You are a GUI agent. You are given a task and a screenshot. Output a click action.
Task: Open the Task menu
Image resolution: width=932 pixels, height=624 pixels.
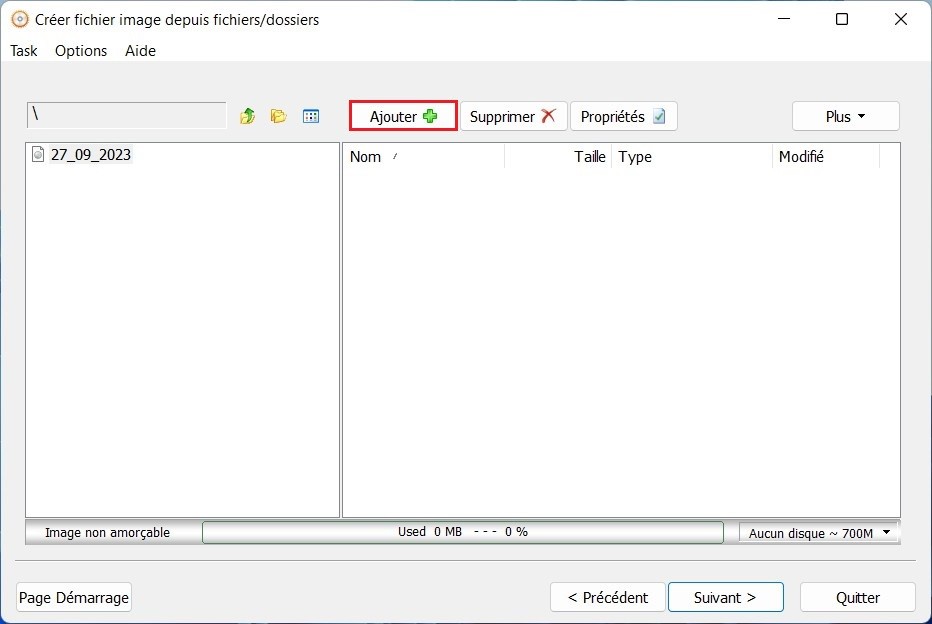(23, 51)
